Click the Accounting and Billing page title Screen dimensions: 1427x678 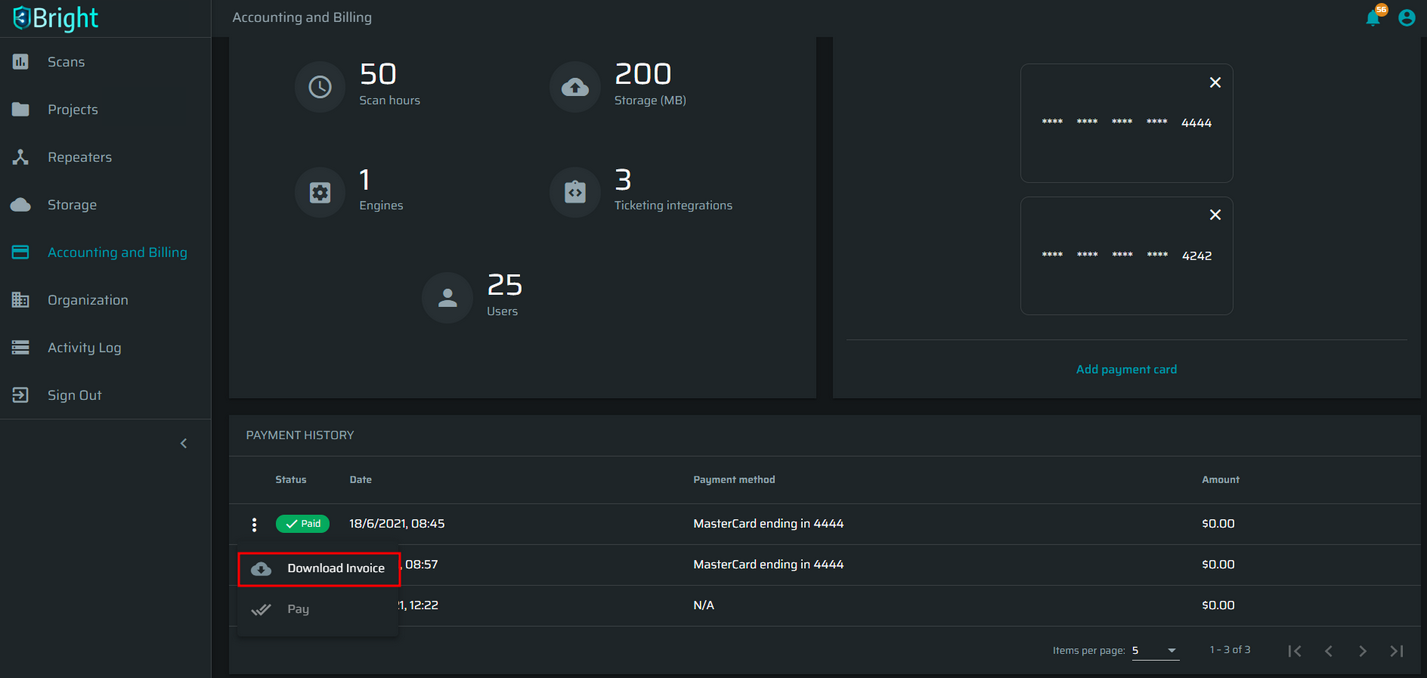302,17
